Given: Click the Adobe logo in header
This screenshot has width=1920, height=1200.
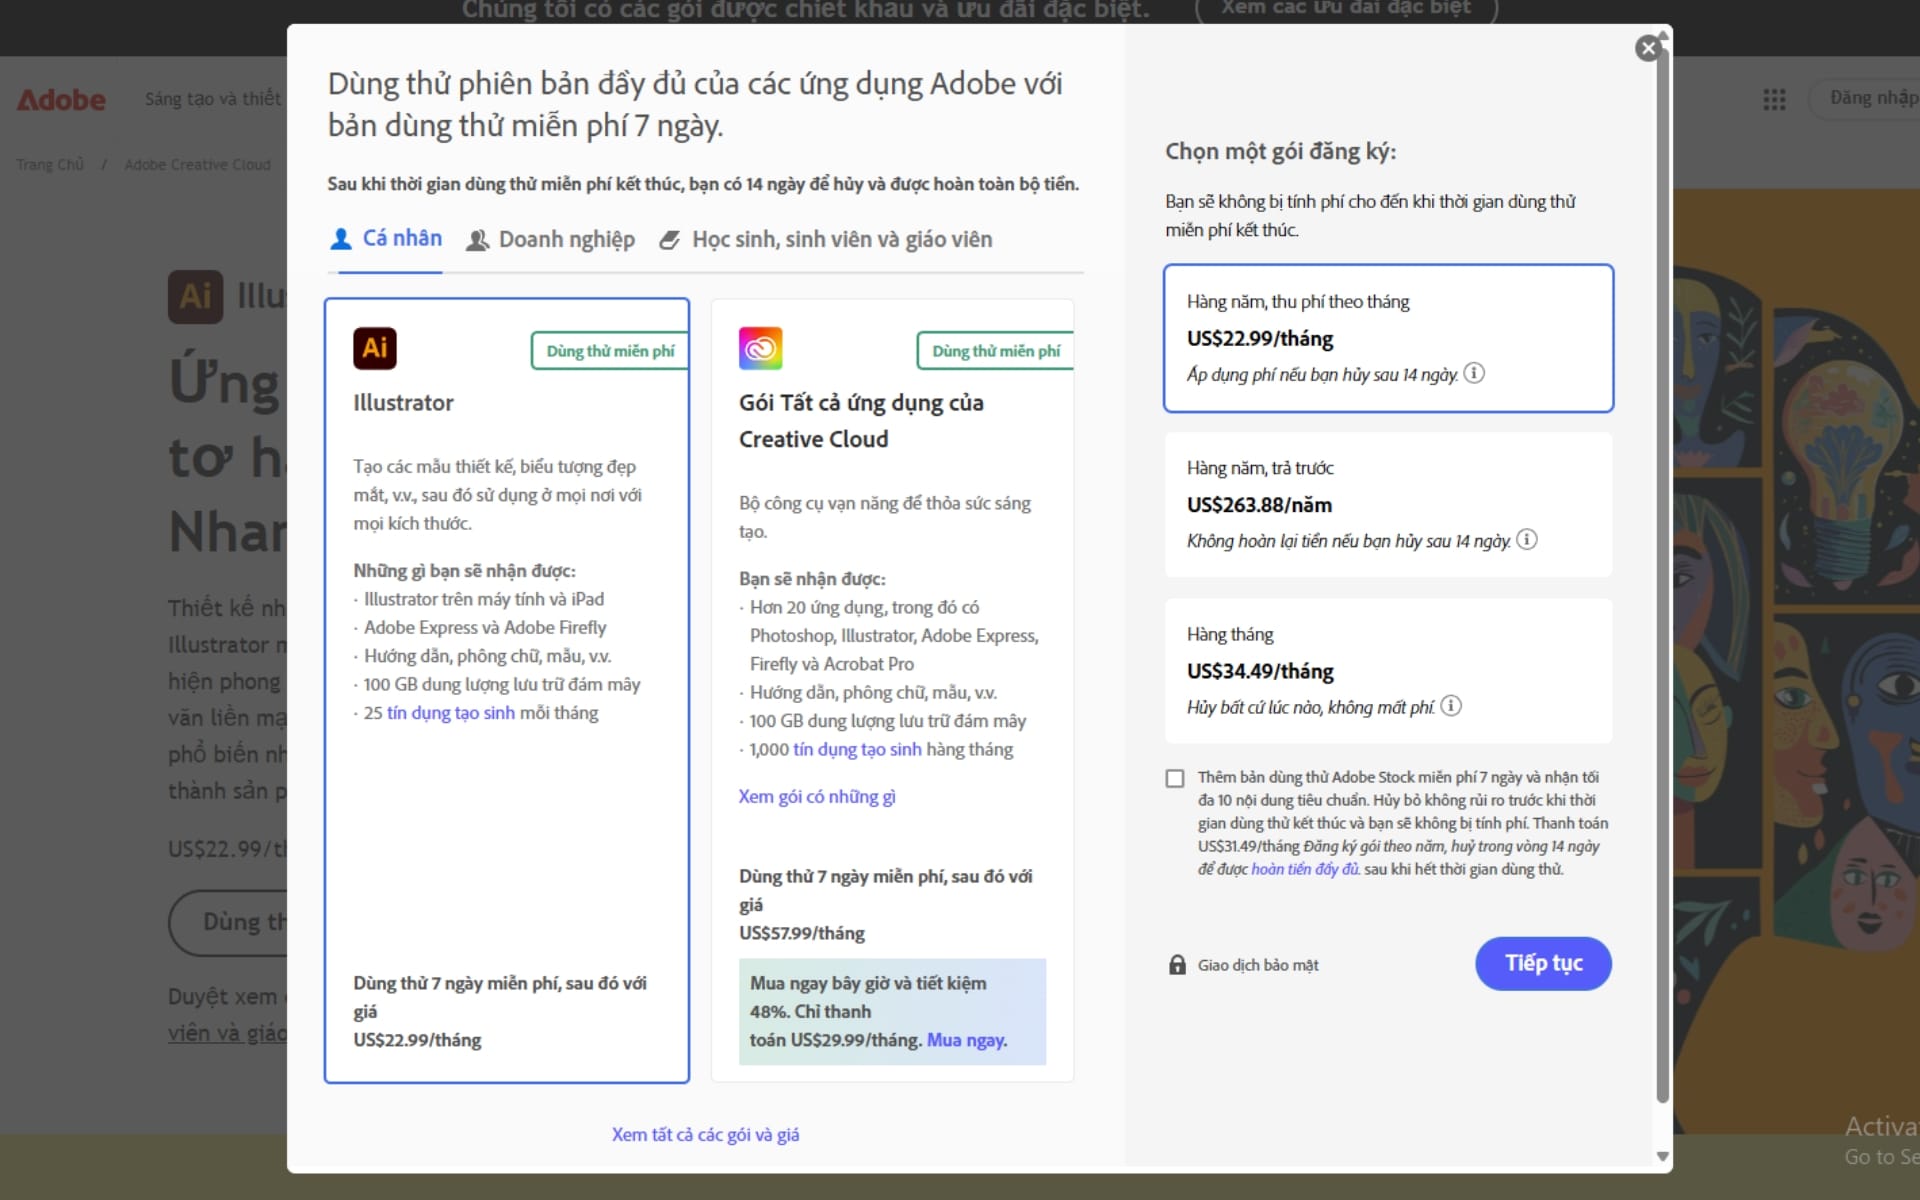Looking at the screenshot, I should point(61,100).
